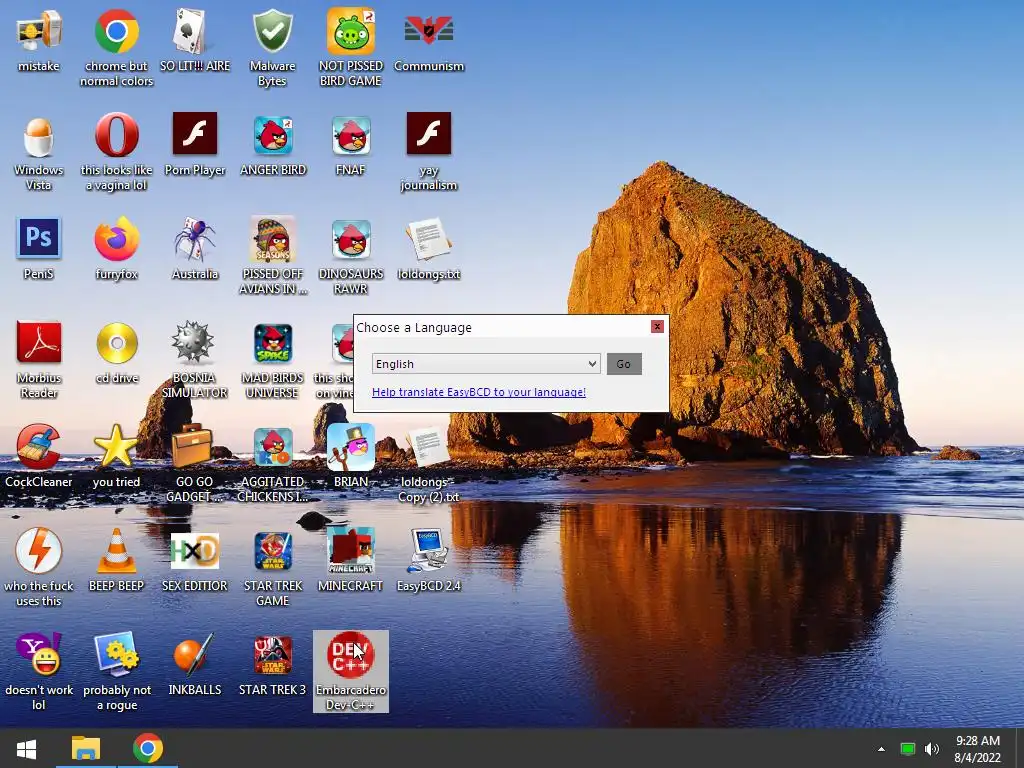Open Chrome from the taskbar
Image resolution: width=1024 pixels, height=768 pixels.
pyautogui.click(x=148, y=748)
